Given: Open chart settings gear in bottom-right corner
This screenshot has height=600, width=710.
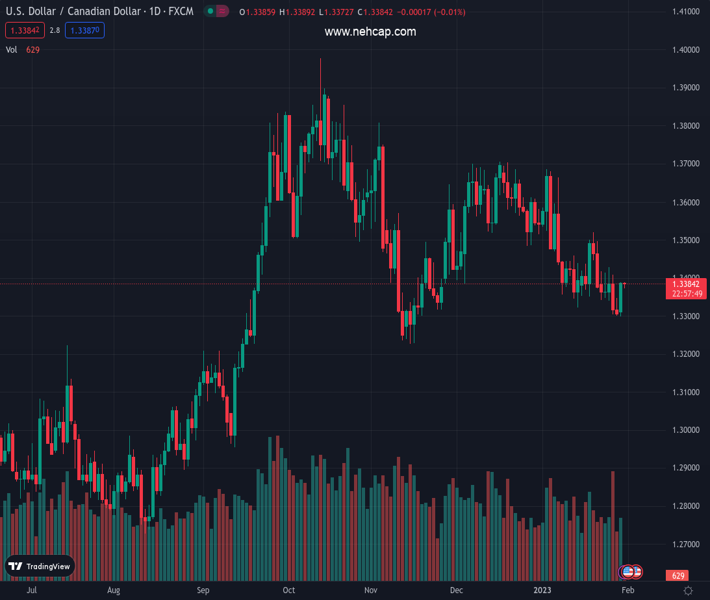Looking at the screenshot, I should click(x=688, y=591).
